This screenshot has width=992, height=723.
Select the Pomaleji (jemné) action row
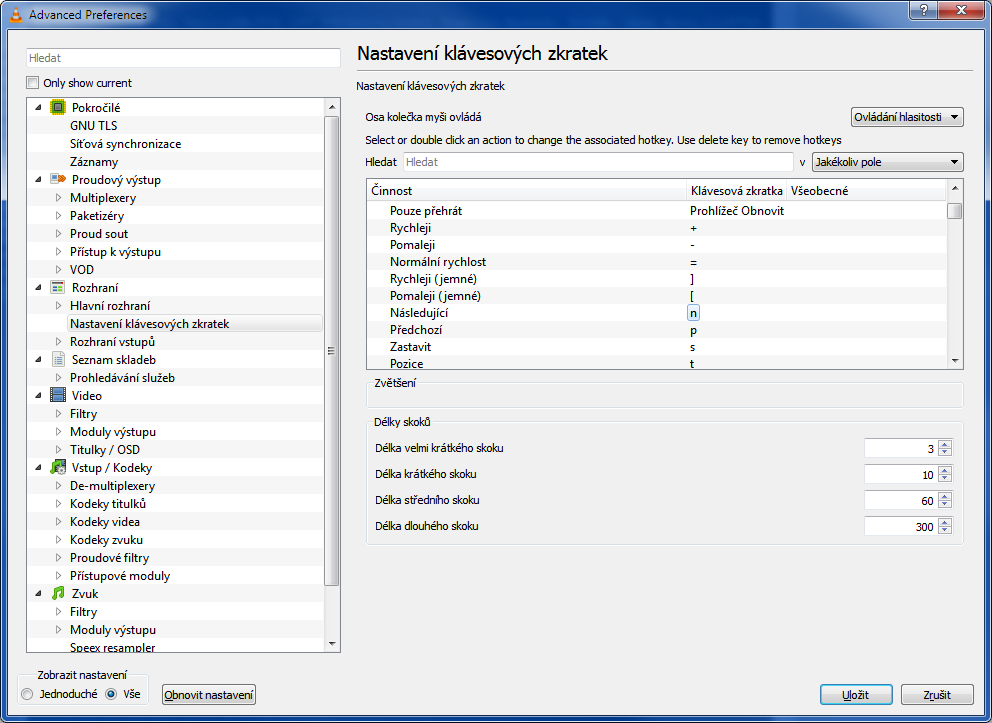pyautogui.click(x=656, y=296)
